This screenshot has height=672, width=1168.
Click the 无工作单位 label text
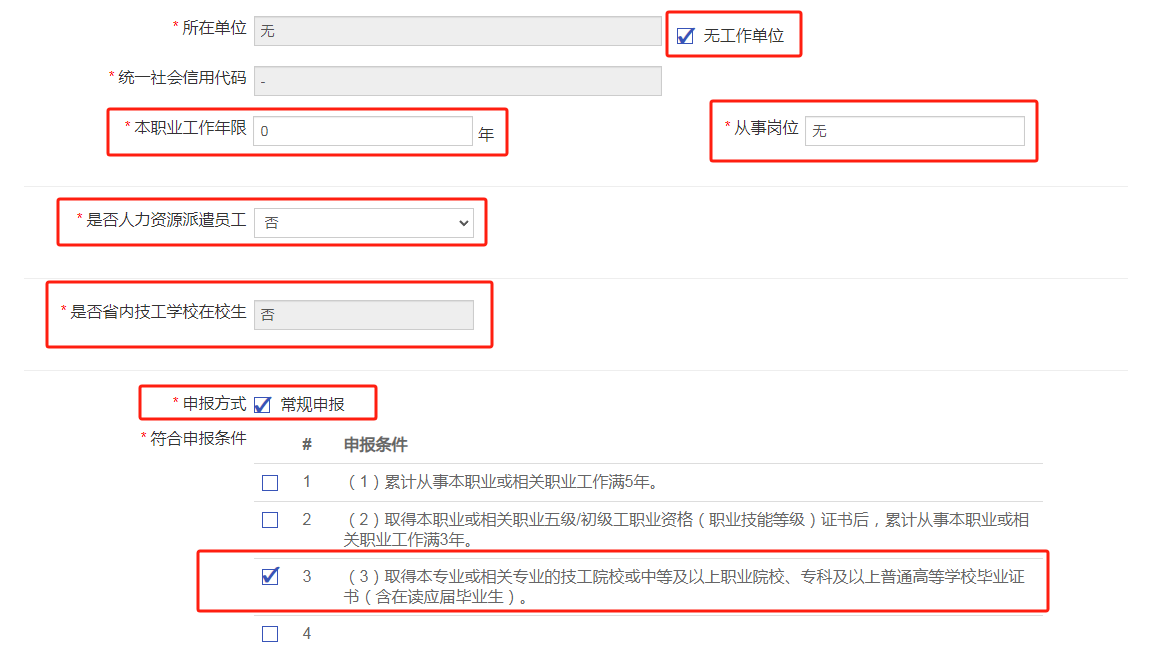pyautogui.click(x=743, y=36)
